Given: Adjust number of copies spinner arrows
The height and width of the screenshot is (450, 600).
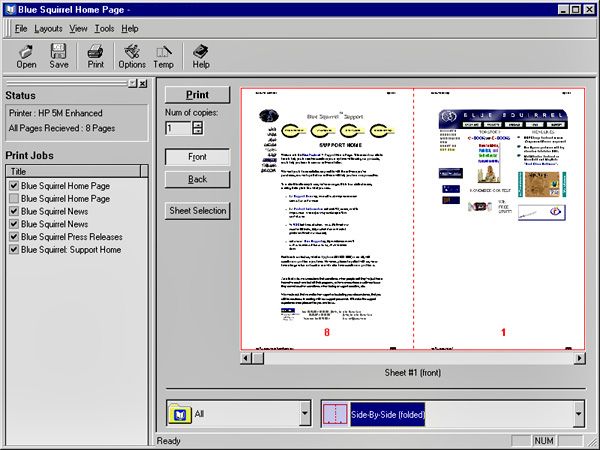Looking at the screenshot, I should tap(198, 128).
